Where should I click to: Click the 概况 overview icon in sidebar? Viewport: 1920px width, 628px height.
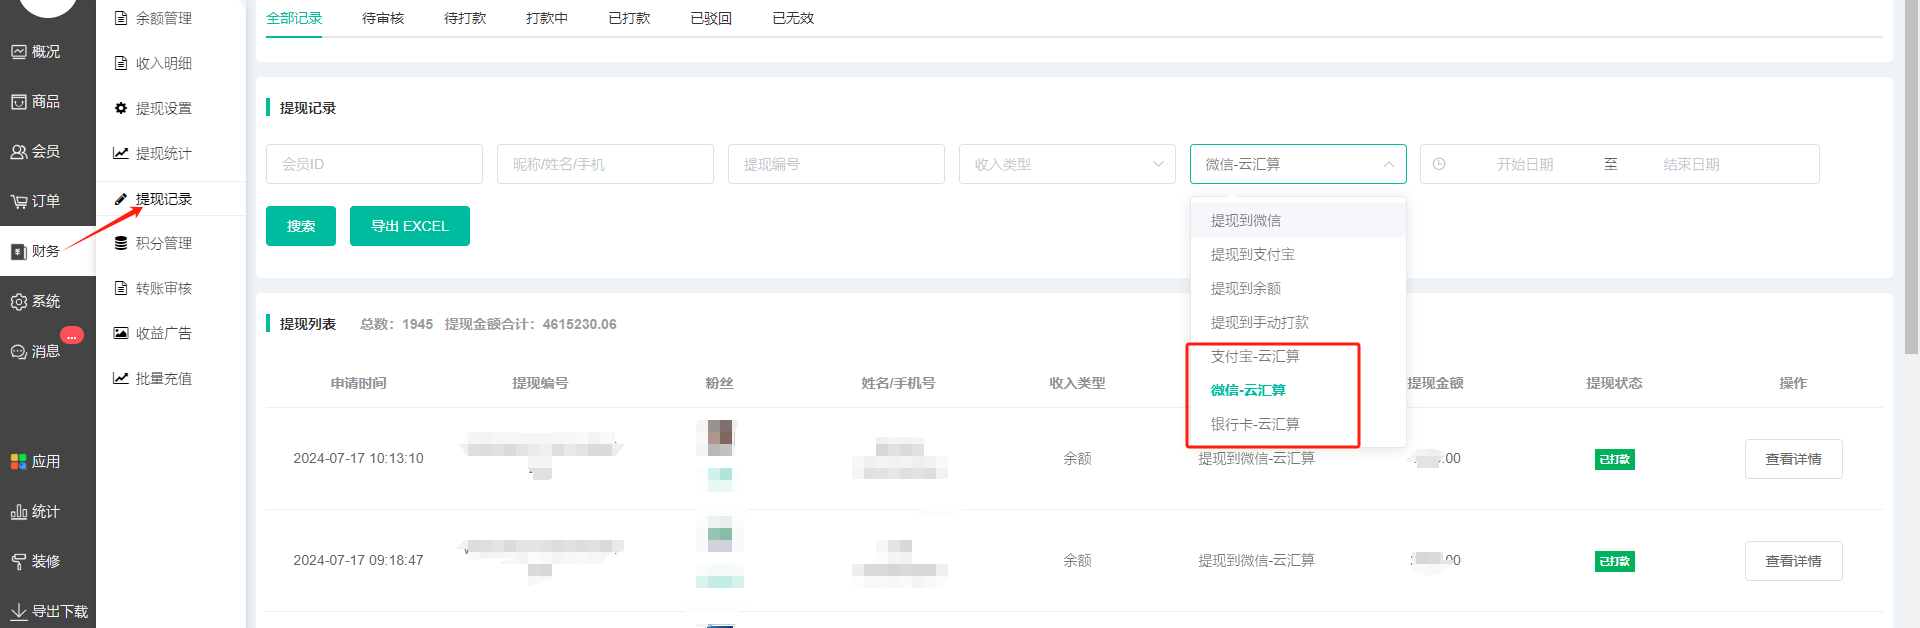[x=19, y=52]
